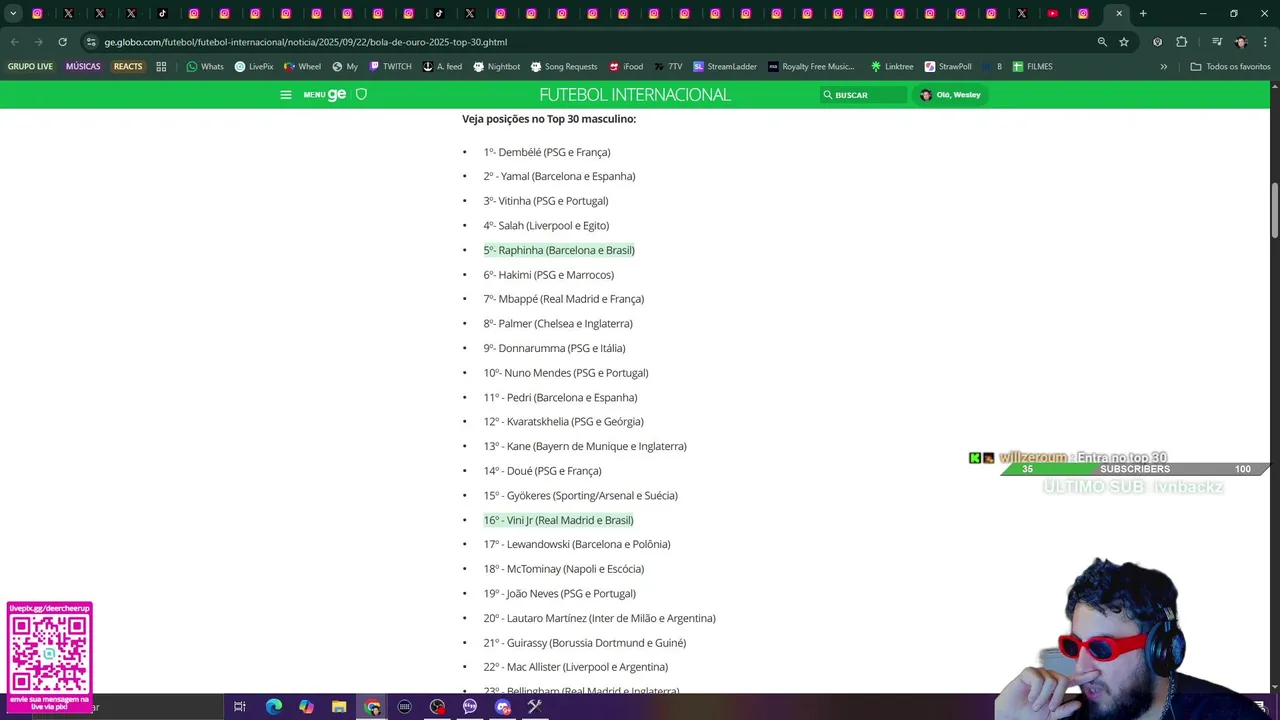
Task: View site information icon in address bar
Action: 91,42
